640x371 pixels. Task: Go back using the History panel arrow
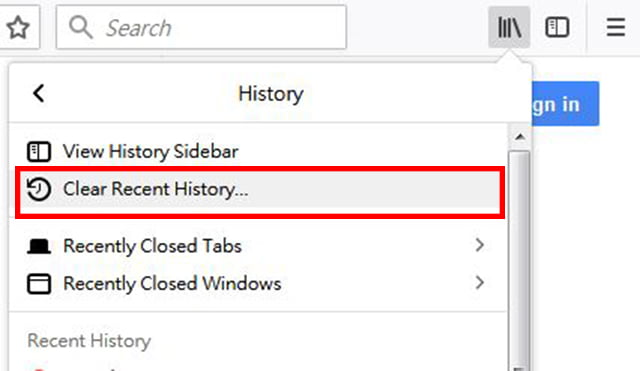pyautogui.click(x=39, y=93)
